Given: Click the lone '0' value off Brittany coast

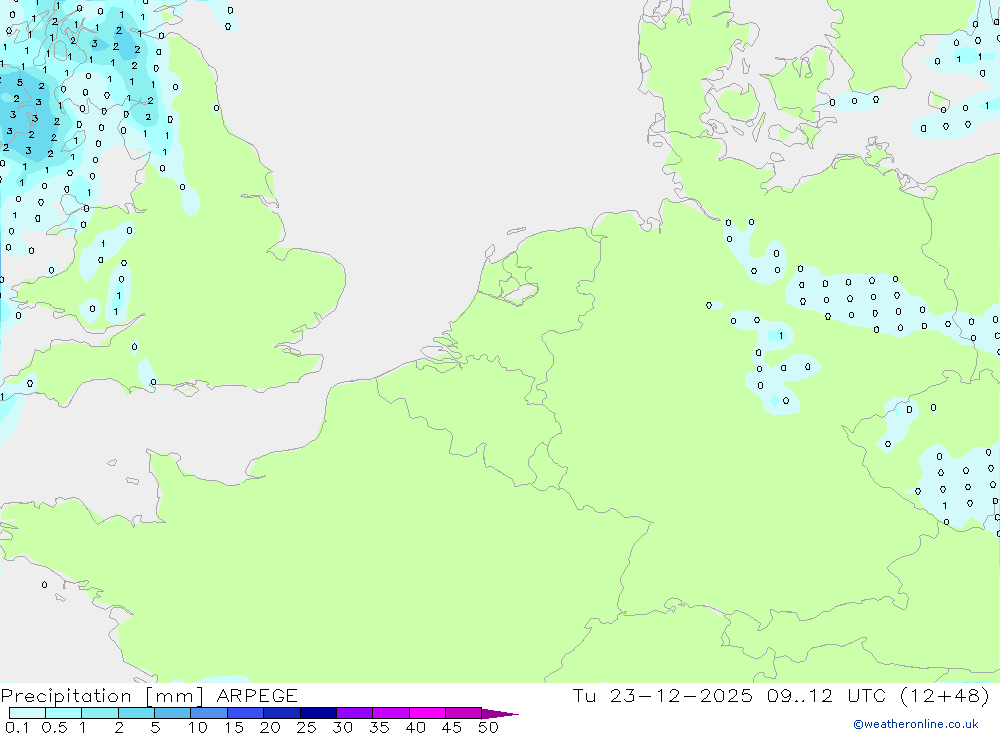Looking at the screenshot, I should click(x=44, y=584).
